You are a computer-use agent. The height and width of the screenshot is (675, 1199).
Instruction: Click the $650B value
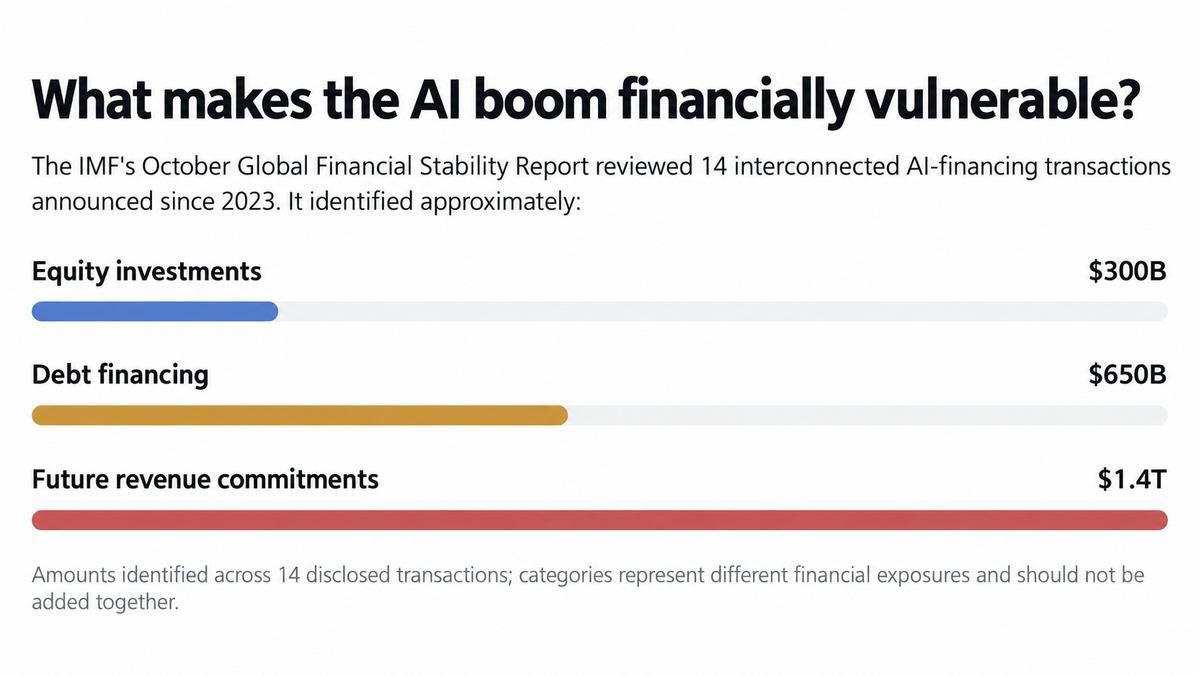(1127, 375)
